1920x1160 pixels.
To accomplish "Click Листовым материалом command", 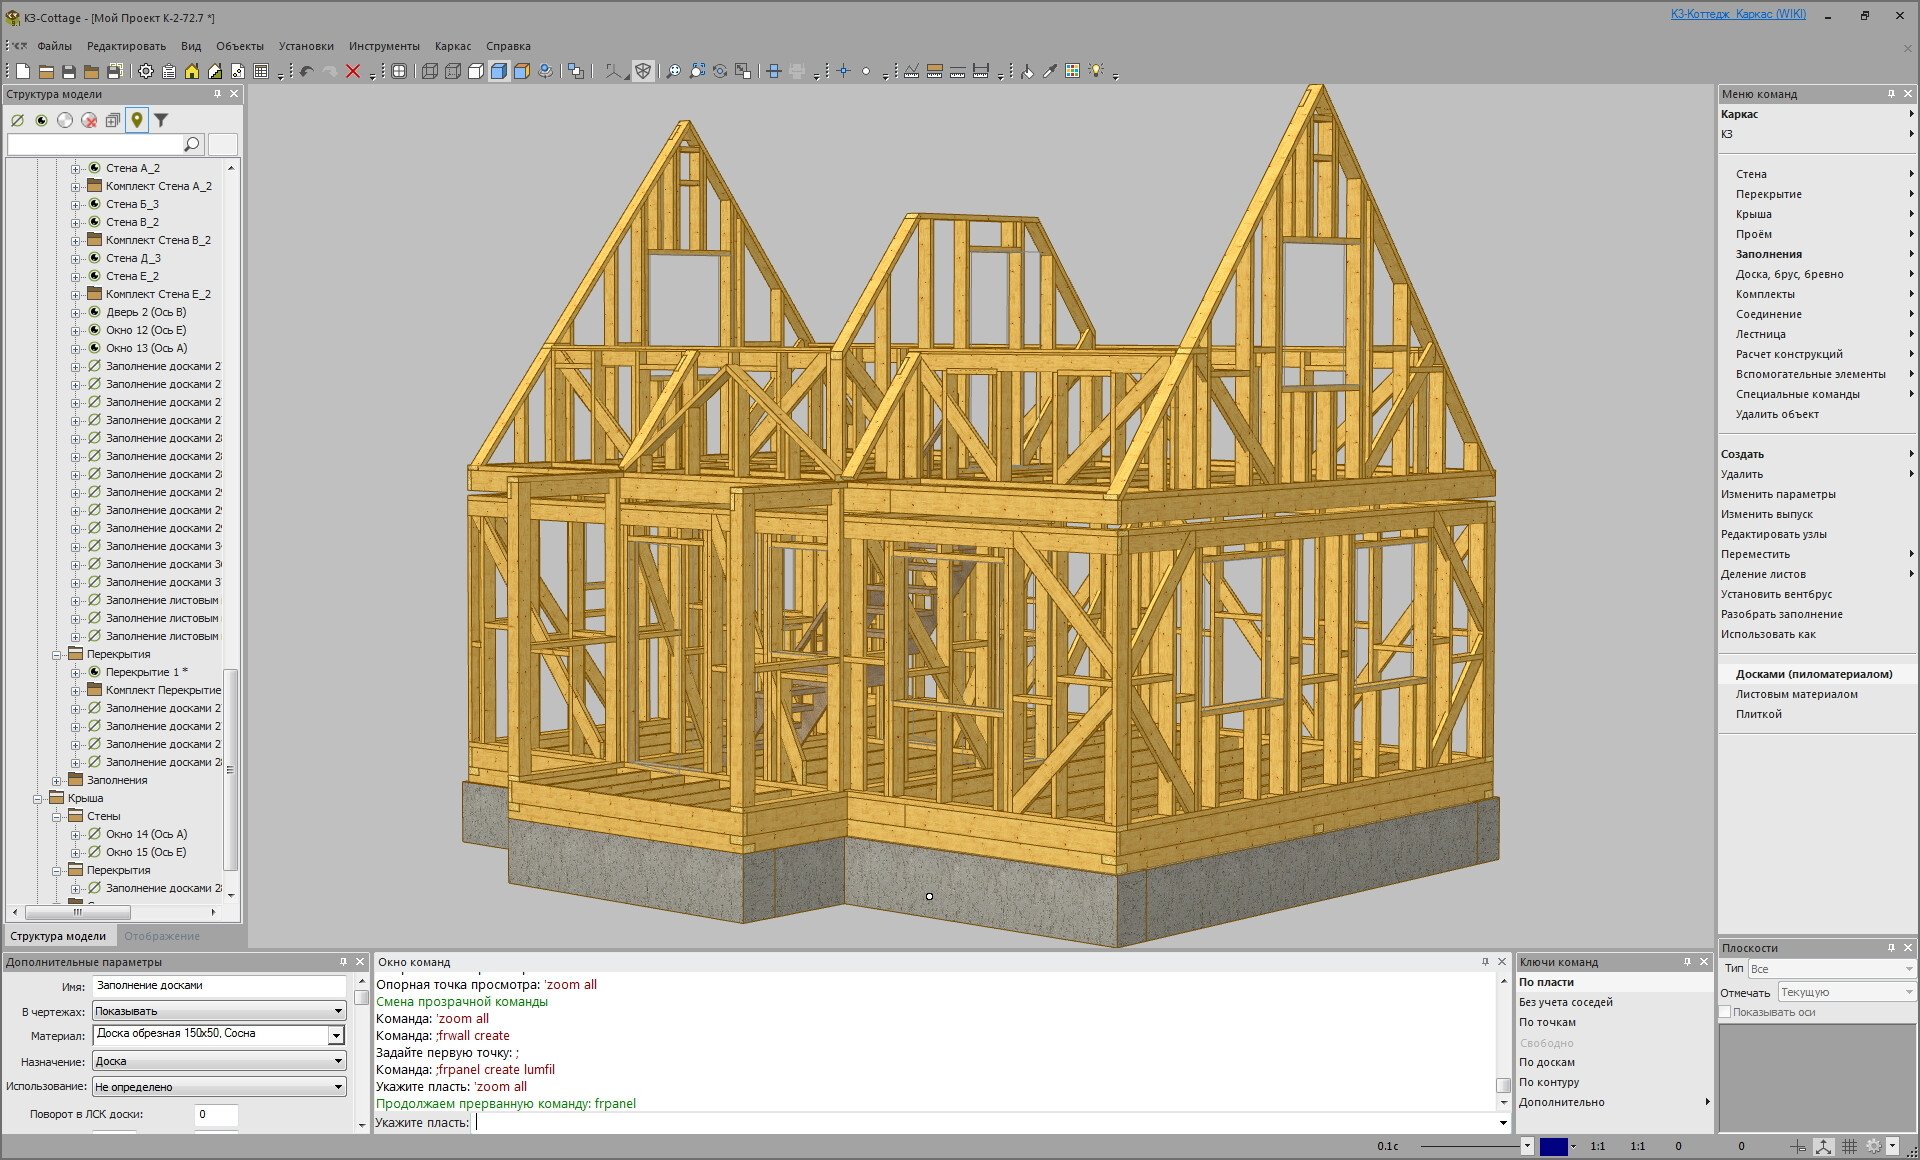I will (1796, 694).
